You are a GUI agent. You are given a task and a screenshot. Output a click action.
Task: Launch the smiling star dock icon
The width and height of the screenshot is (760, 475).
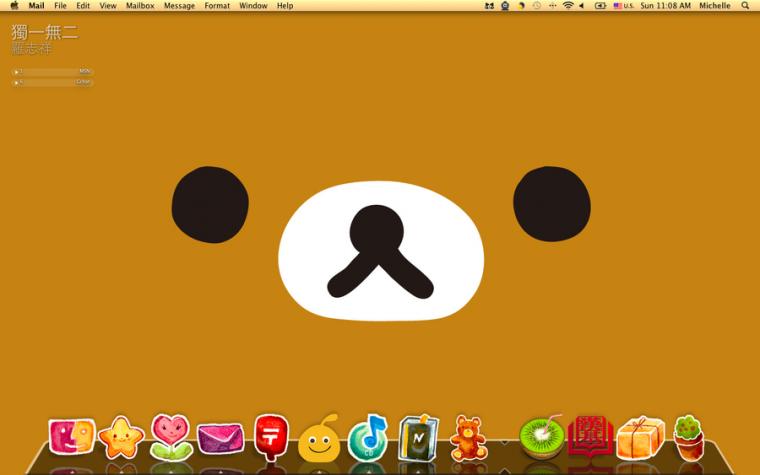pyautogui.click(x=121, y=438)
